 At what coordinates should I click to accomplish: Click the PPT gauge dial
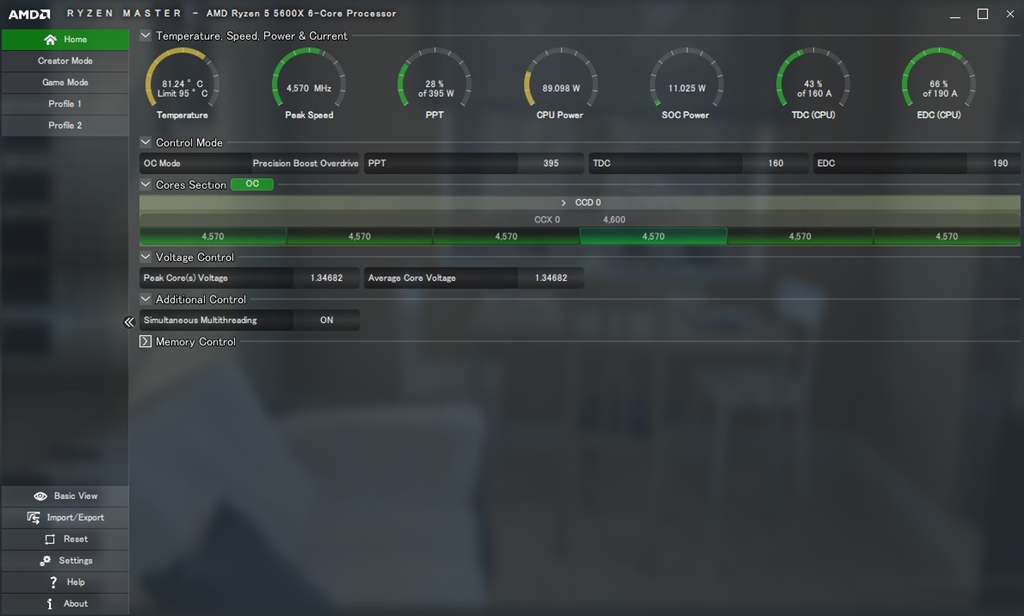[x=435, y=78]
